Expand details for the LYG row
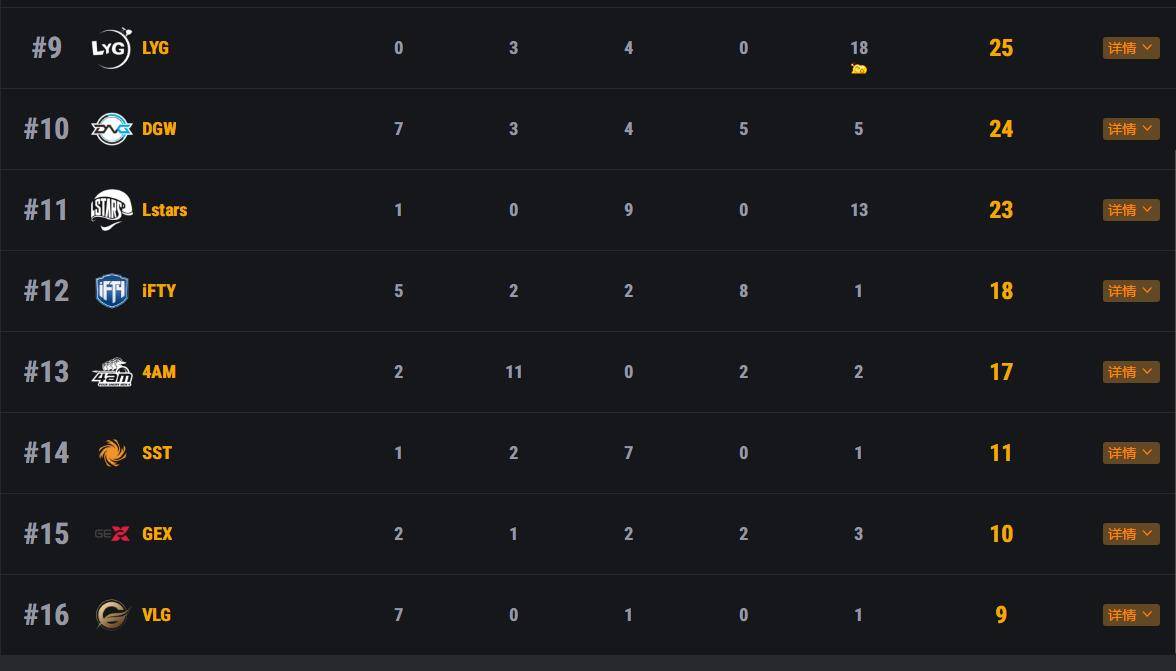Viewport: 1176px width, 671px height. pyautogui.click(x=1131, y=48)
